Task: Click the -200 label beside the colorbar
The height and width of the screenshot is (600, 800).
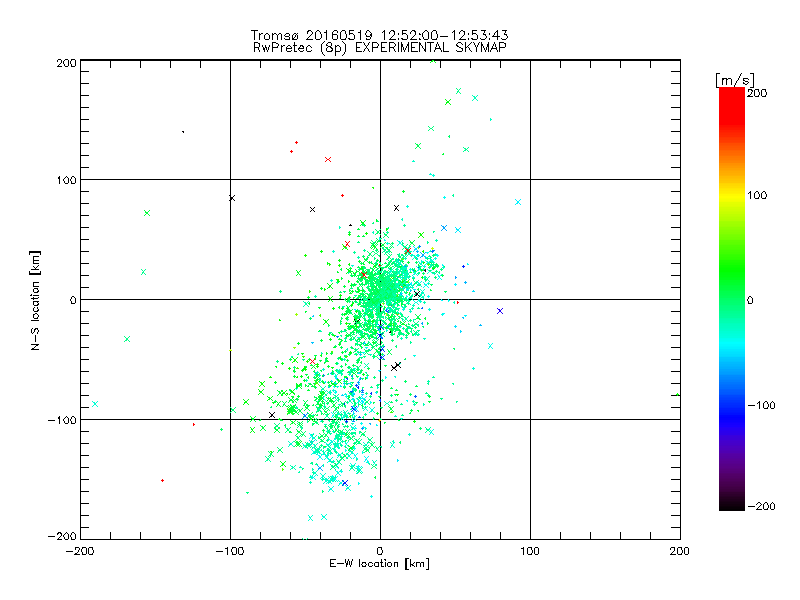Action: 761,506
